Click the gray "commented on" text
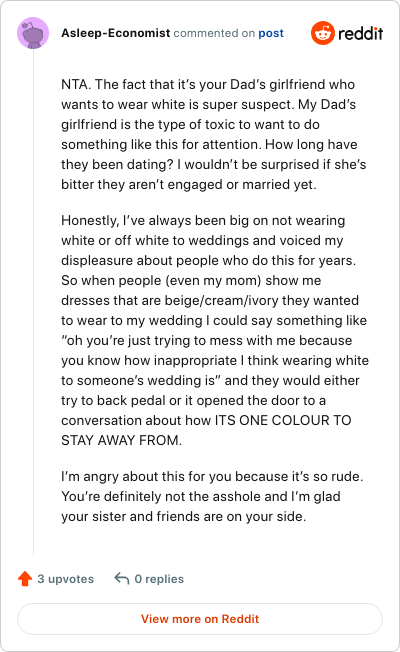This screenshot has width=400, height=652. [x=214, y=33]
